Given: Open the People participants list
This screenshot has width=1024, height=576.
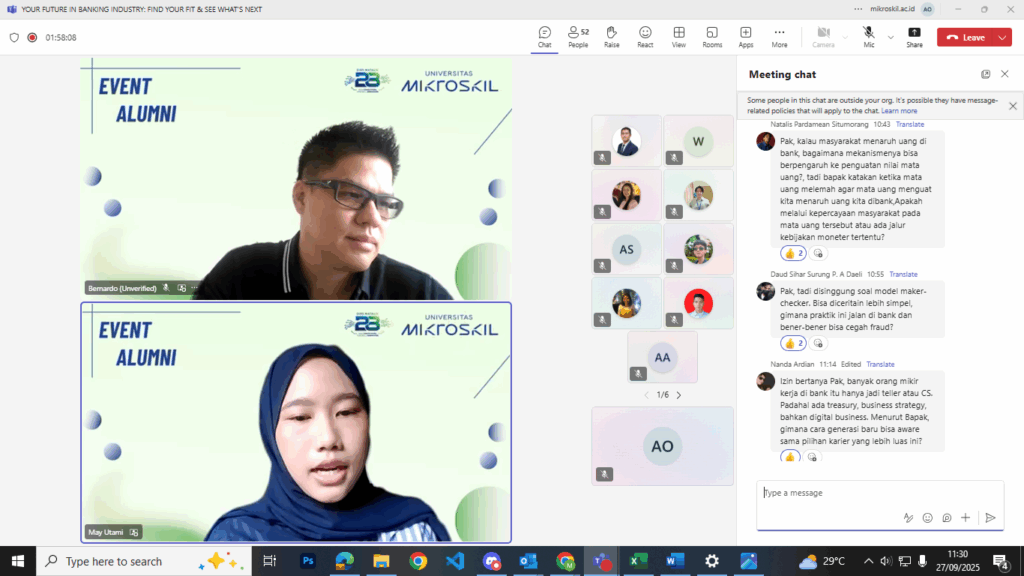Looking at the screenshot, I should [577, 37].
